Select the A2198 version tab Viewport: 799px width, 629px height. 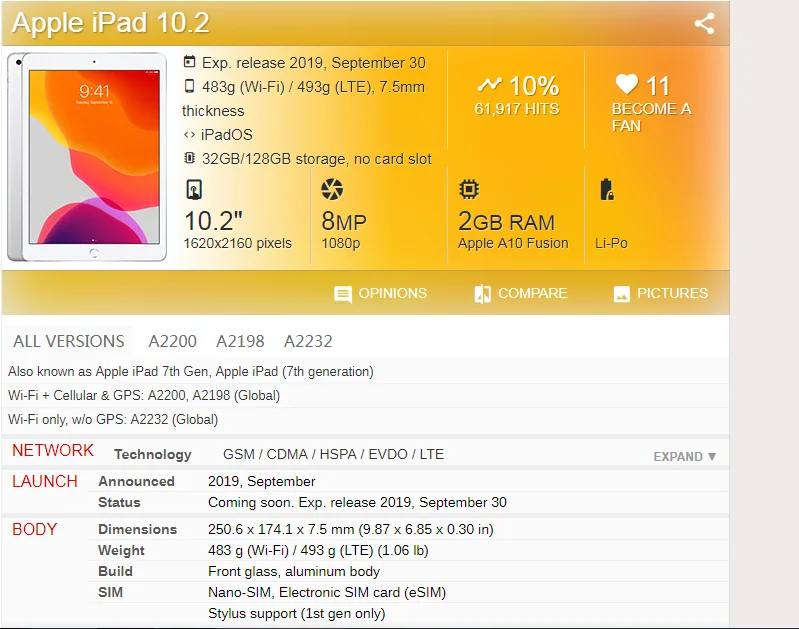click(x=240, y=341)
